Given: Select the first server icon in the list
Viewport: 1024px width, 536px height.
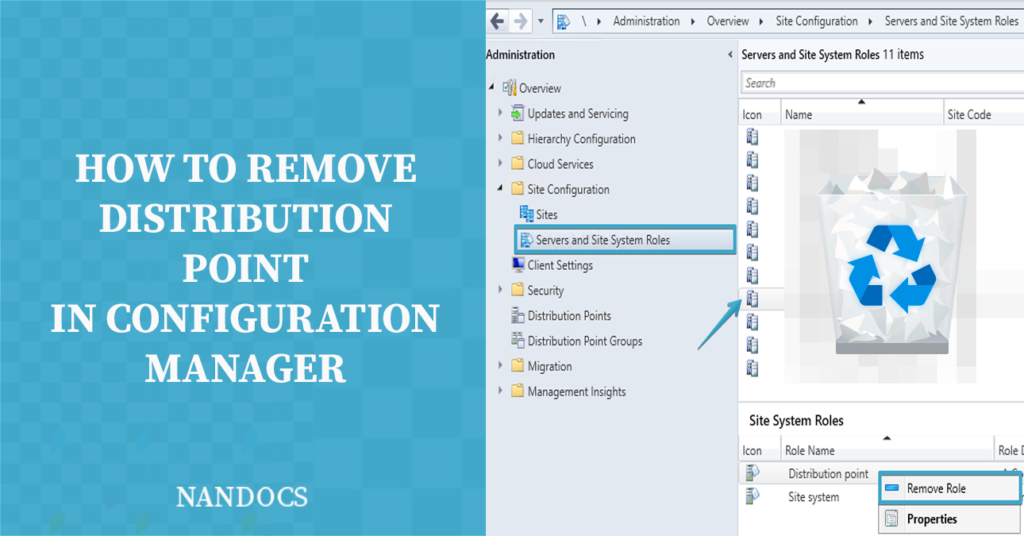Looking at the screenshot, I should coord(752,136).
